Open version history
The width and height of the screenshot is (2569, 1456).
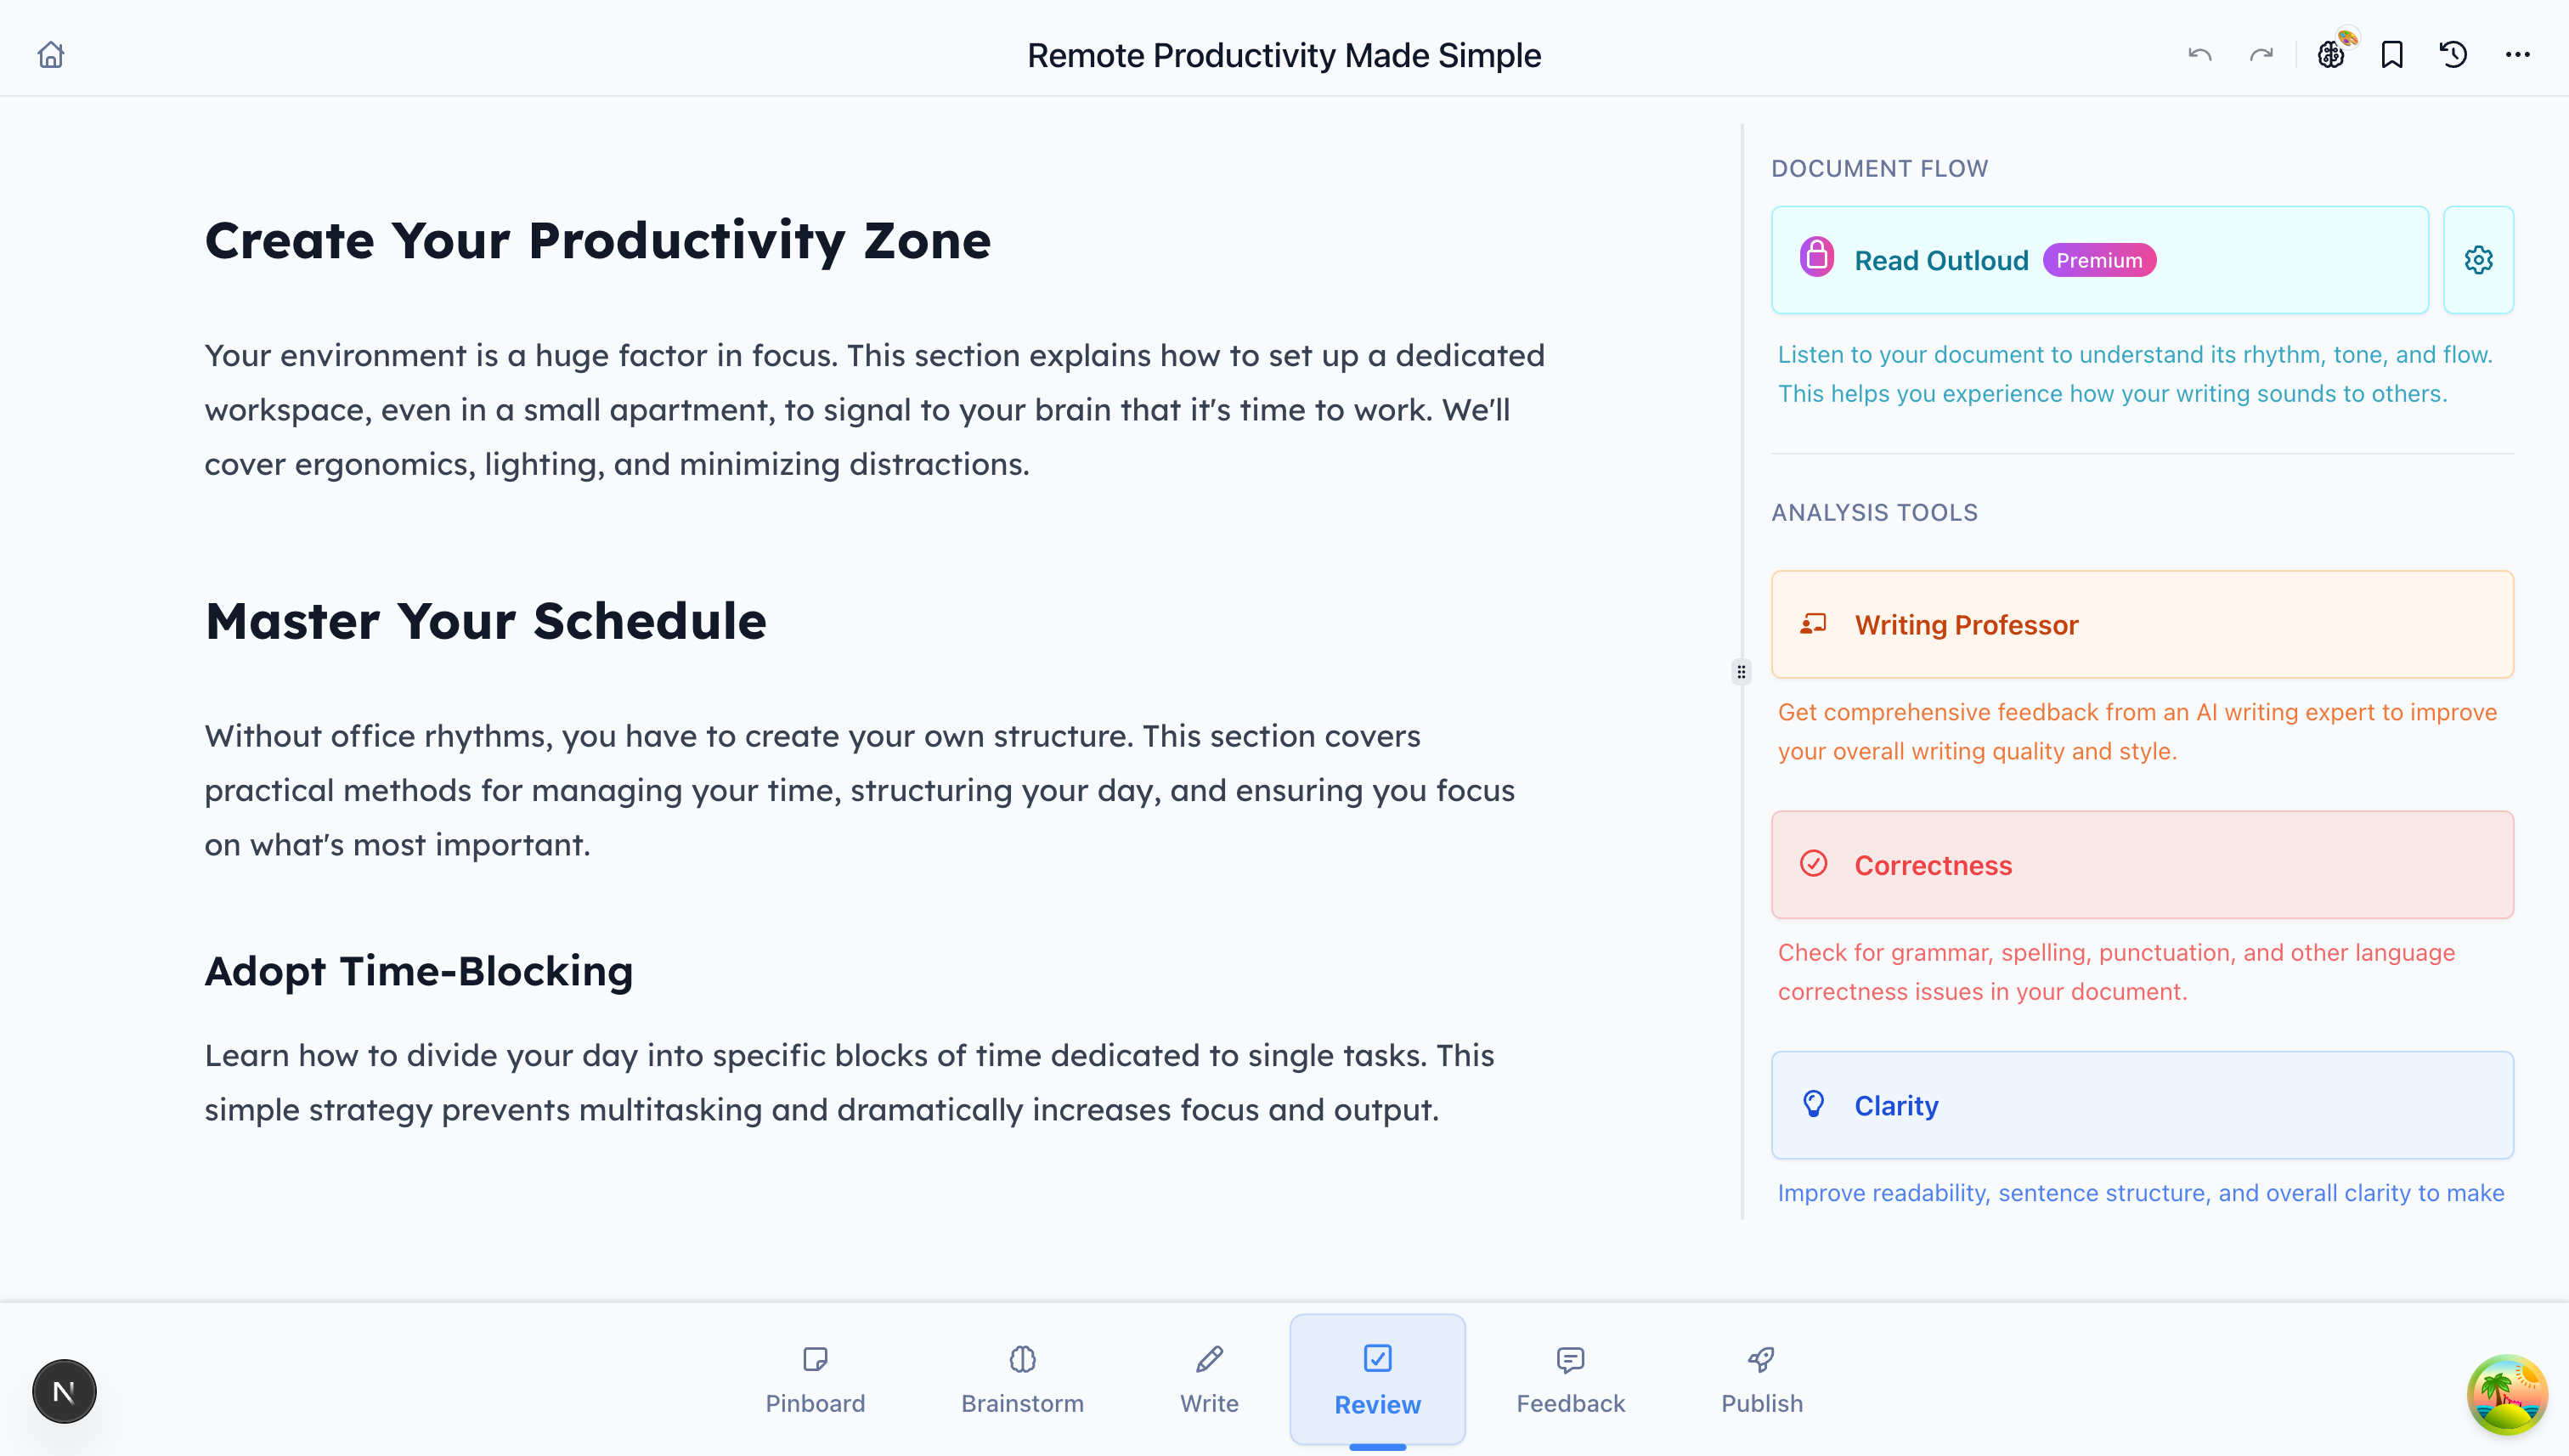pos(2451,55)
